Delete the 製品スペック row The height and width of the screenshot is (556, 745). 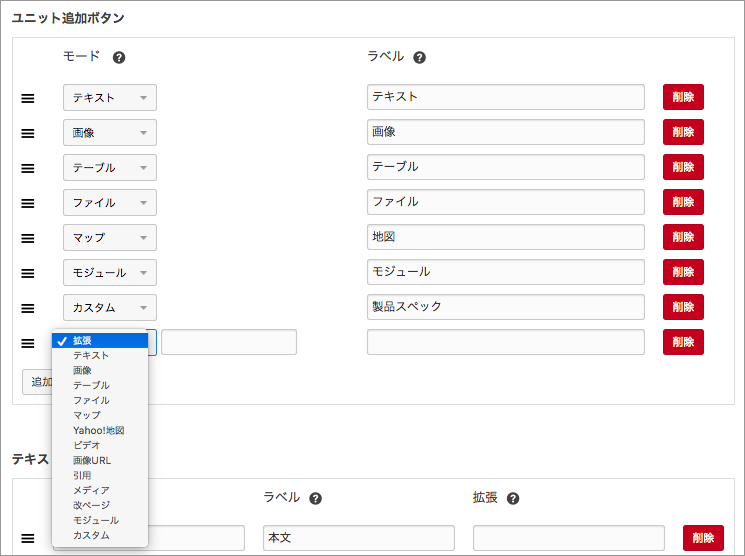683,307
